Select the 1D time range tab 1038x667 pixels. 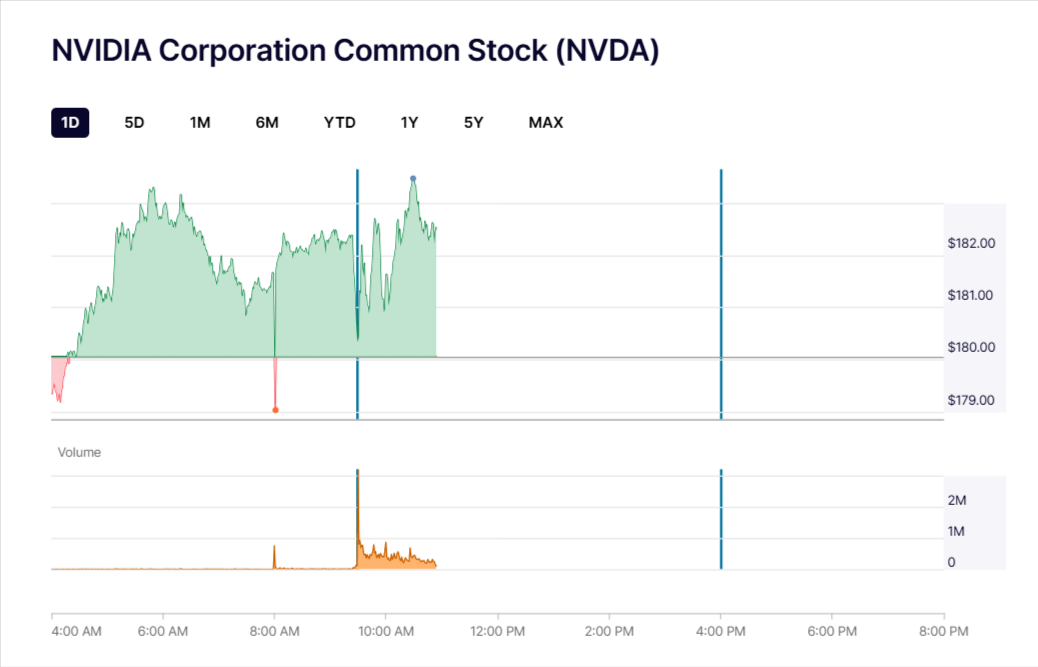[x=70, y=122]
